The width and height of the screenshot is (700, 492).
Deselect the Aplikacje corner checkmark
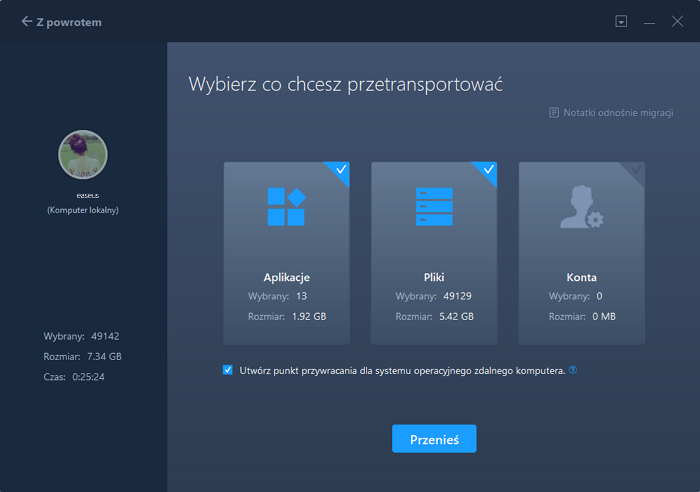coord(341,171)
